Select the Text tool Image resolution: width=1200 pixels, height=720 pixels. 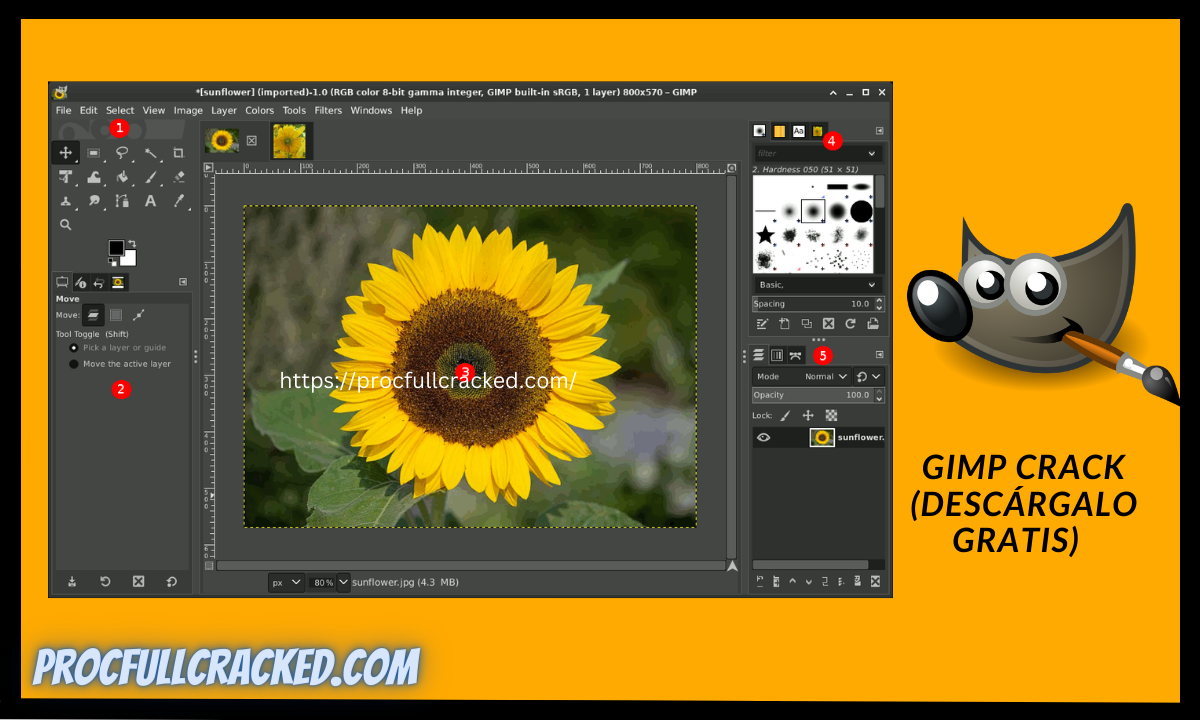click(151, 201)
